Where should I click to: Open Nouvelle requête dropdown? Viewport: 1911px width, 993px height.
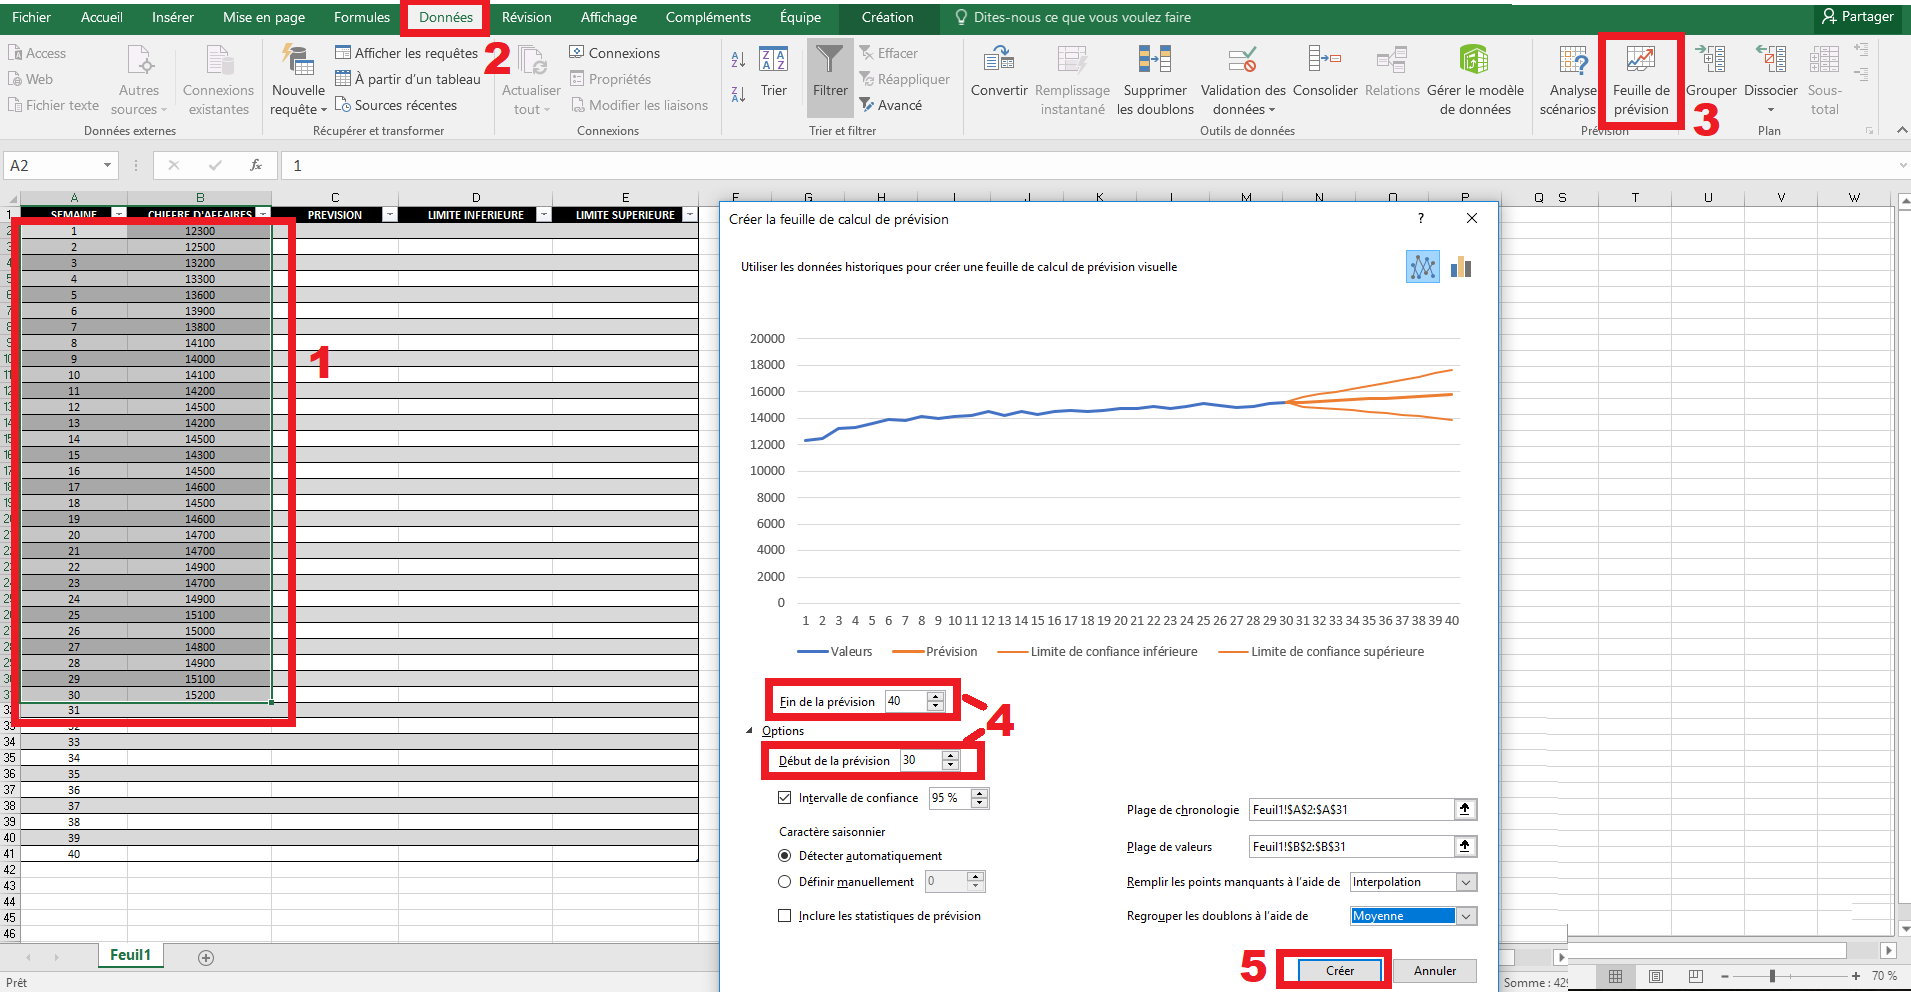tap(298, 99)
